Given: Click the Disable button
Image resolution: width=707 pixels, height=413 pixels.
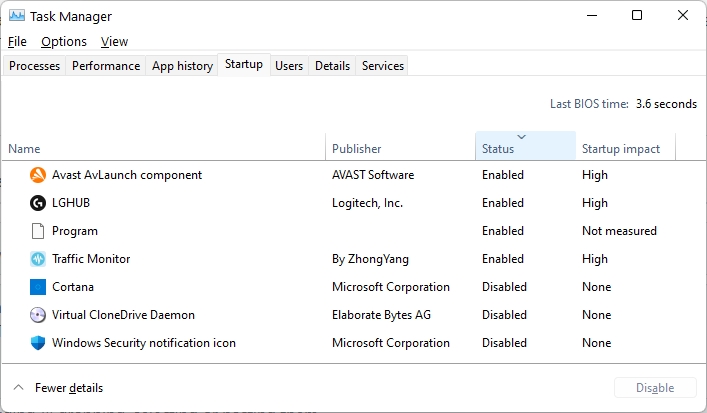Looking at the screenshot, I should 655,388.
